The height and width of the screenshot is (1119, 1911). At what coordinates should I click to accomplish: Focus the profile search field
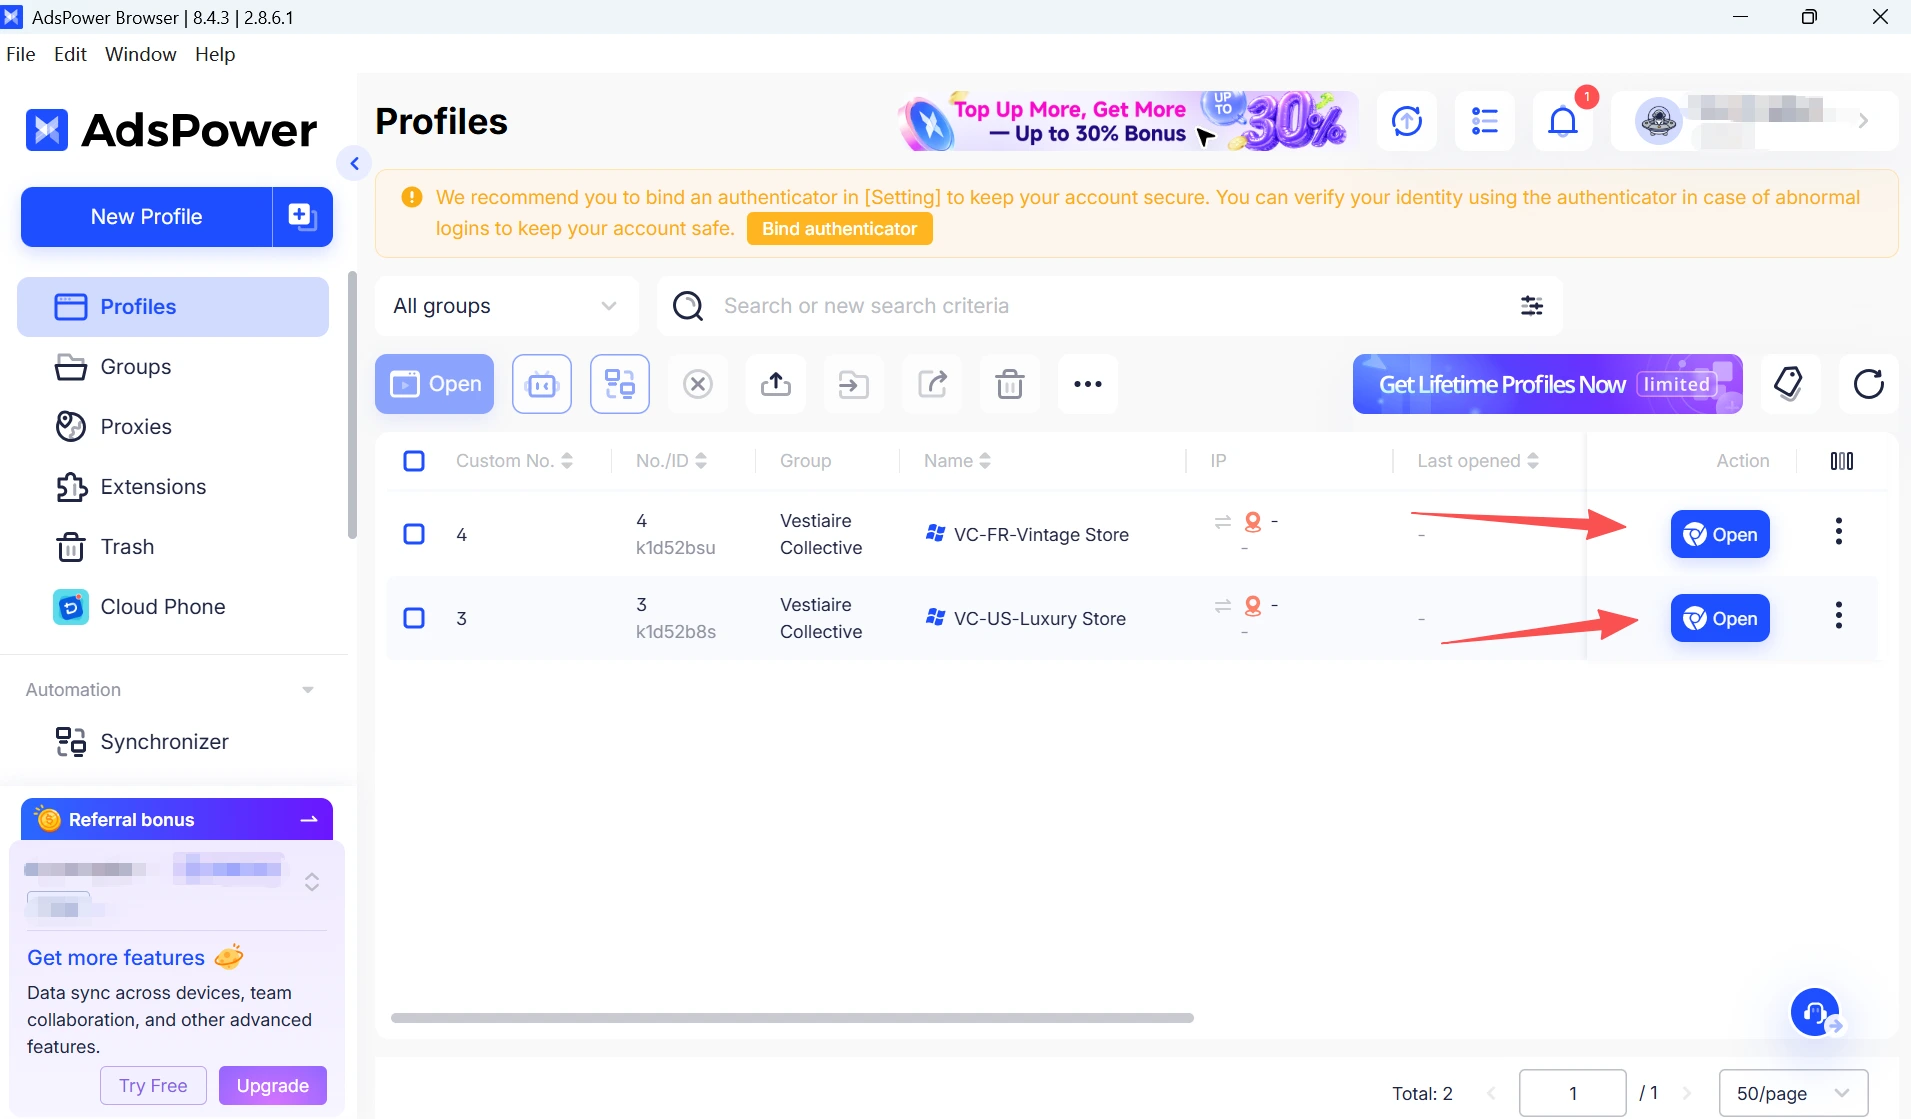[1110, 306]
